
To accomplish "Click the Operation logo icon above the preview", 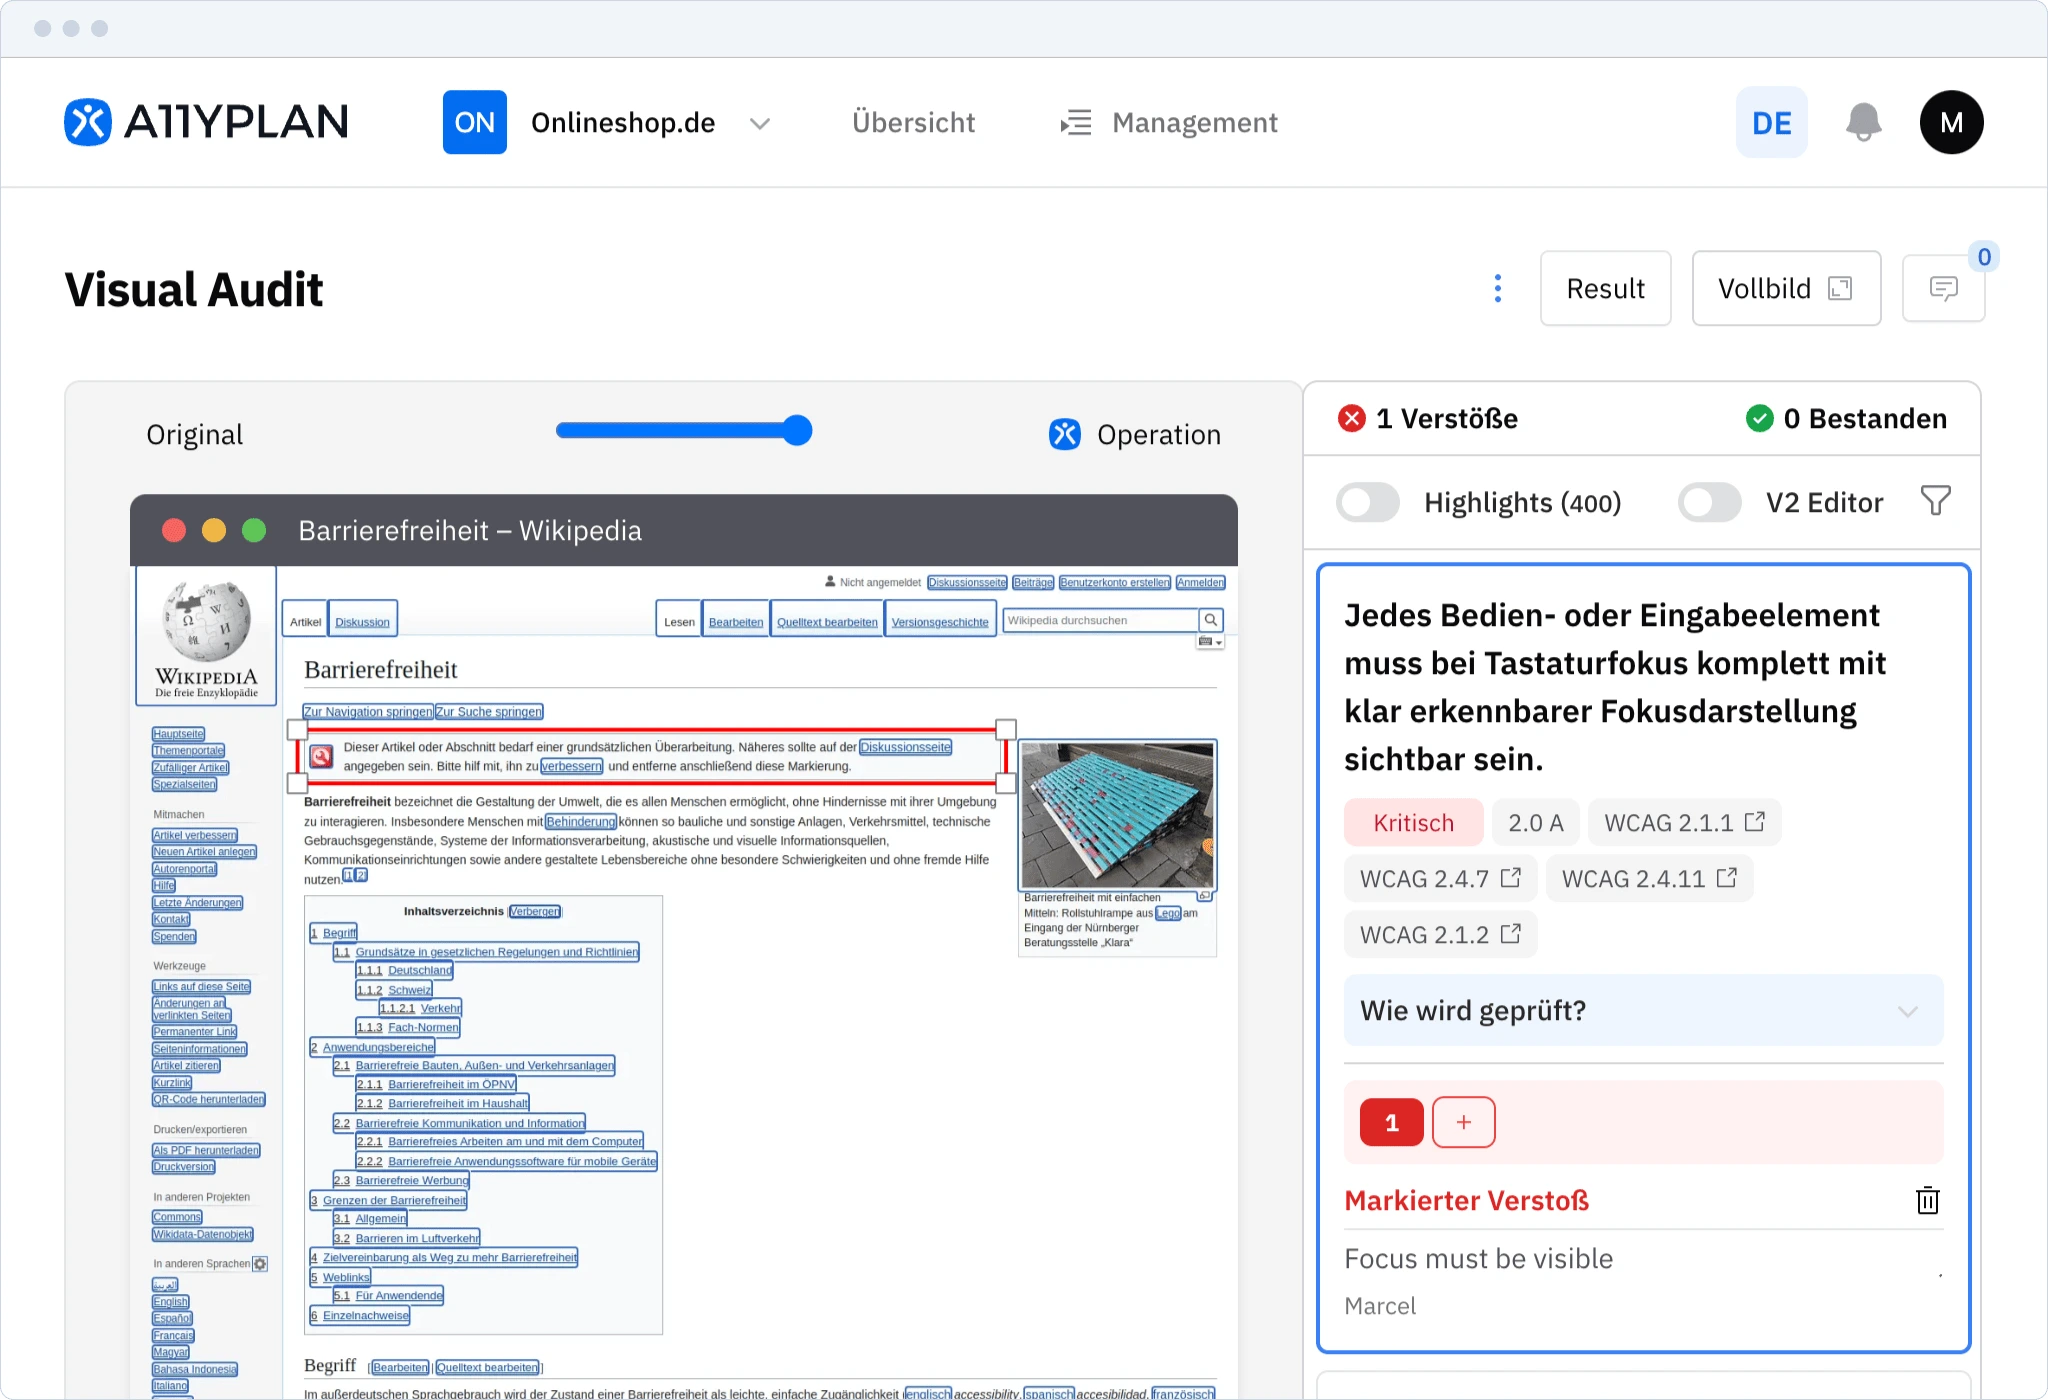I will click(x=1064, y=434).
